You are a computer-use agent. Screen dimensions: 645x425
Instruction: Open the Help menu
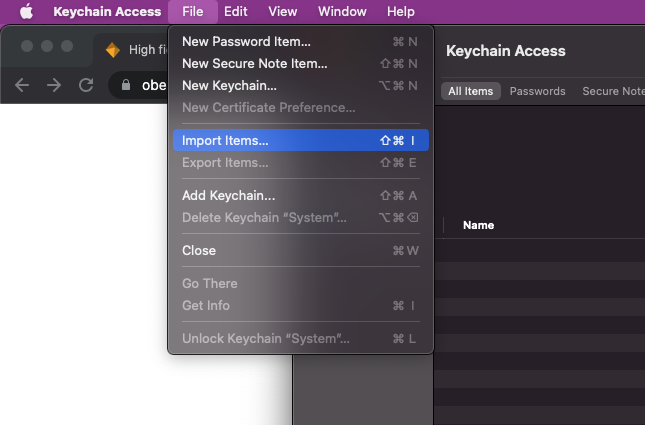pos(401,12)
